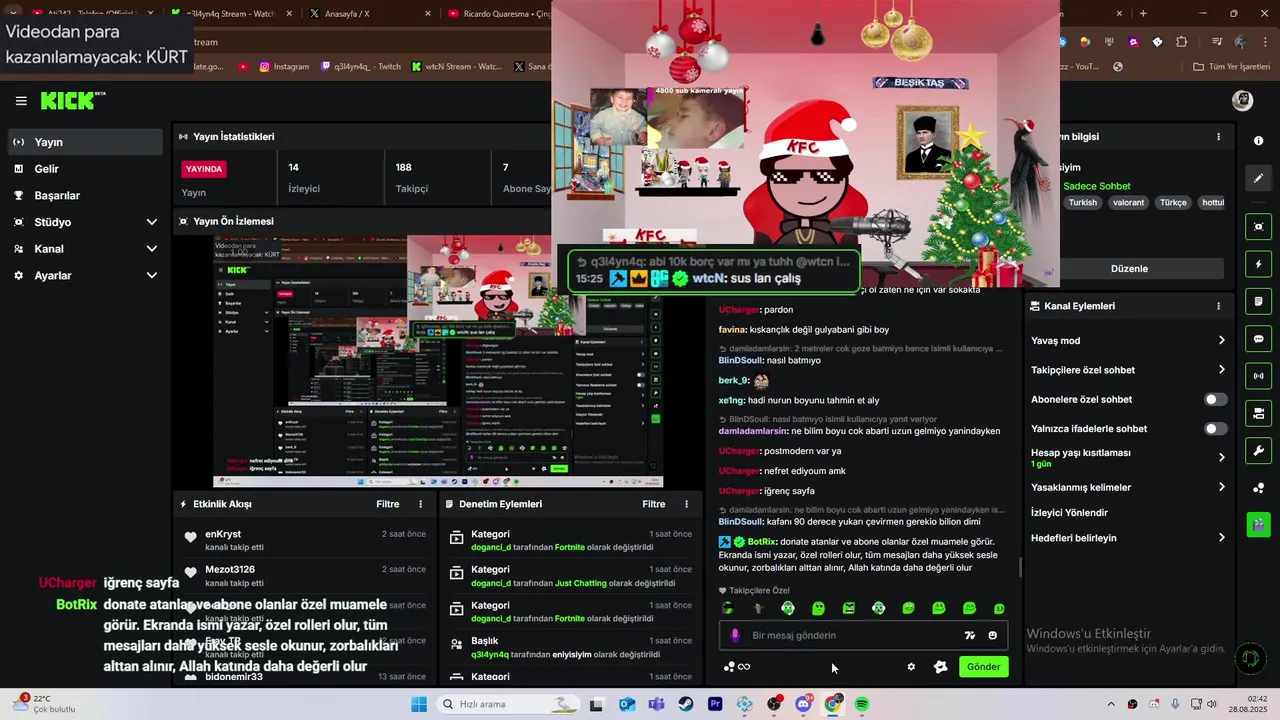The width and height of the screenshot is (1280, 720).
Task: Open the Instagram bookmark
Action: [x=284, y=67]
